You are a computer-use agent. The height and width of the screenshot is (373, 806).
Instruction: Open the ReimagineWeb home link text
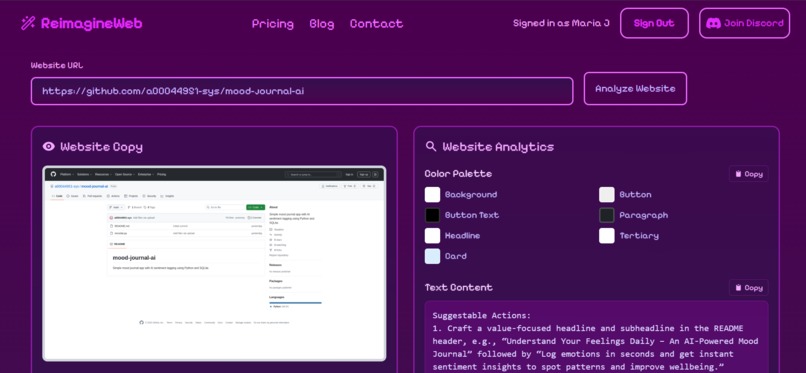click(x=91, y=24)
